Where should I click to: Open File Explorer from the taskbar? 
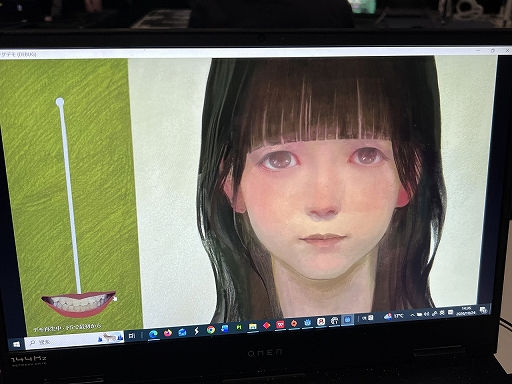tap(253, 326)
